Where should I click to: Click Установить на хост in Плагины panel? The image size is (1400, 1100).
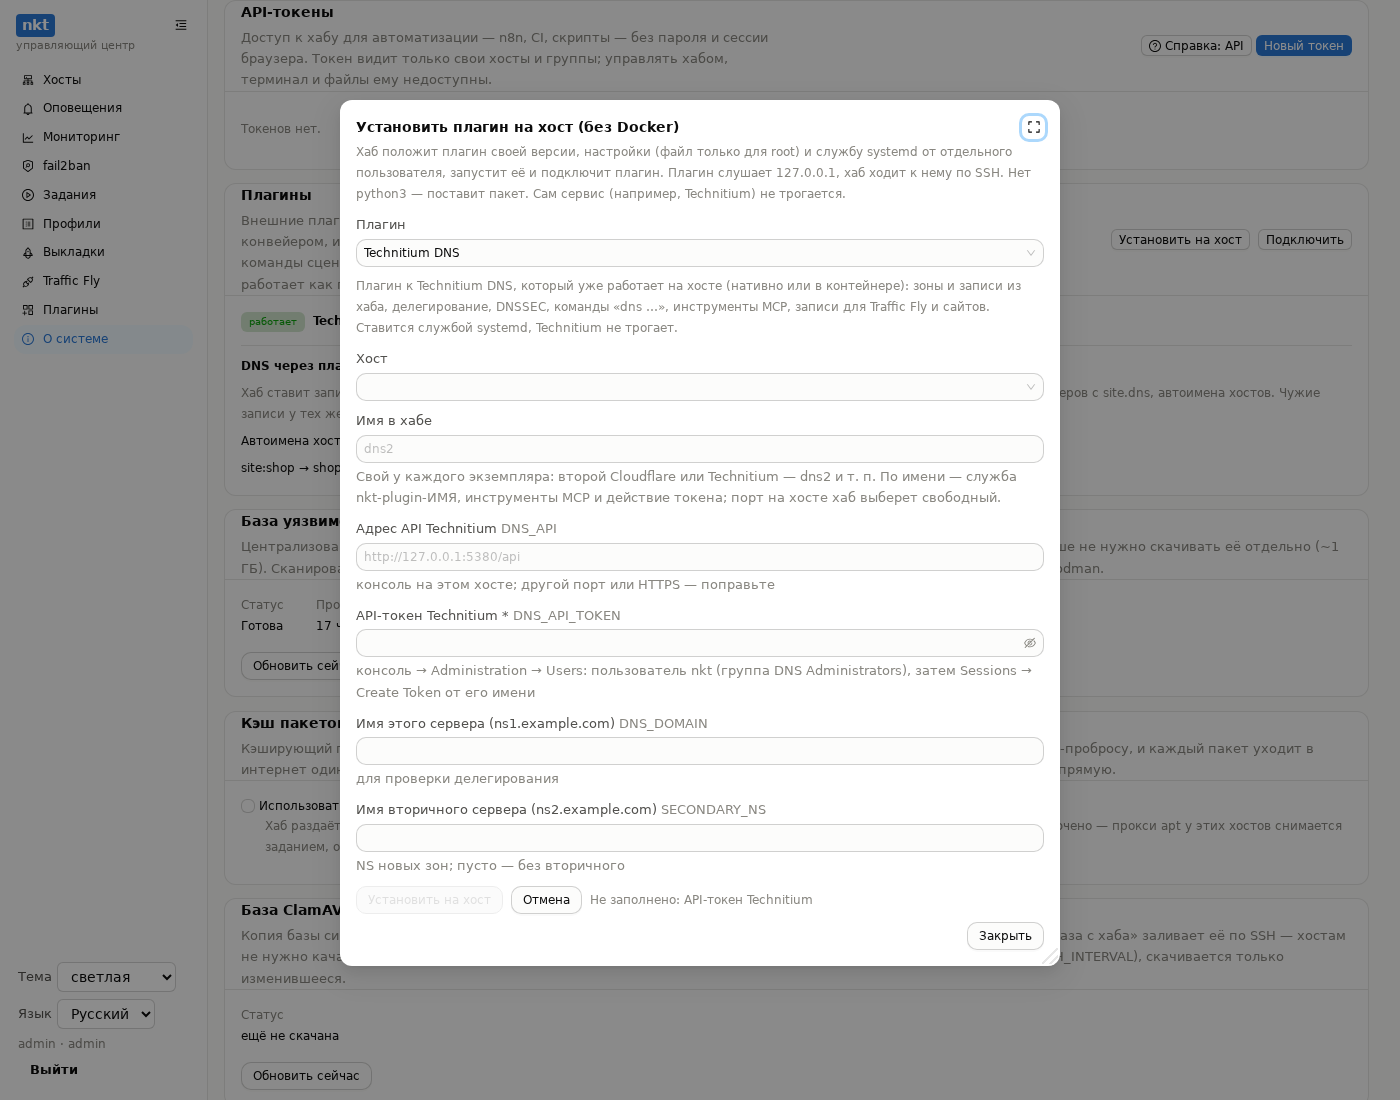(x=1180, y=240)
